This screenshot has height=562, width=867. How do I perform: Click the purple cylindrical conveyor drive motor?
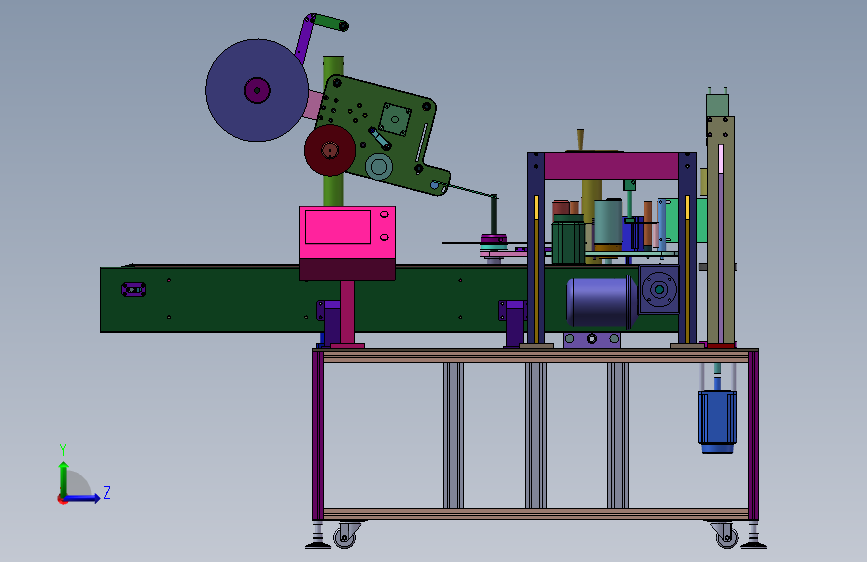click(602, 302)
